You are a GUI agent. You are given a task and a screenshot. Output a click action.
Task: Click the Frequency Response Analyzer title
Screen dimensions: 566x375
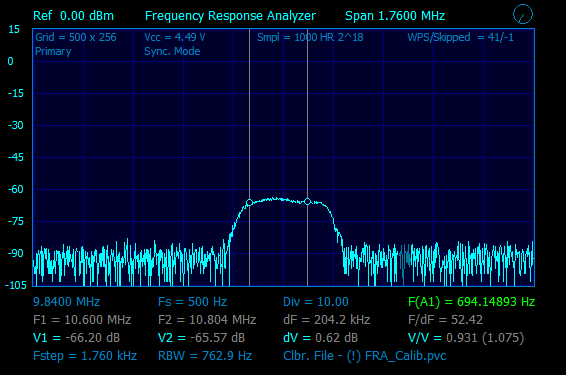230,16
